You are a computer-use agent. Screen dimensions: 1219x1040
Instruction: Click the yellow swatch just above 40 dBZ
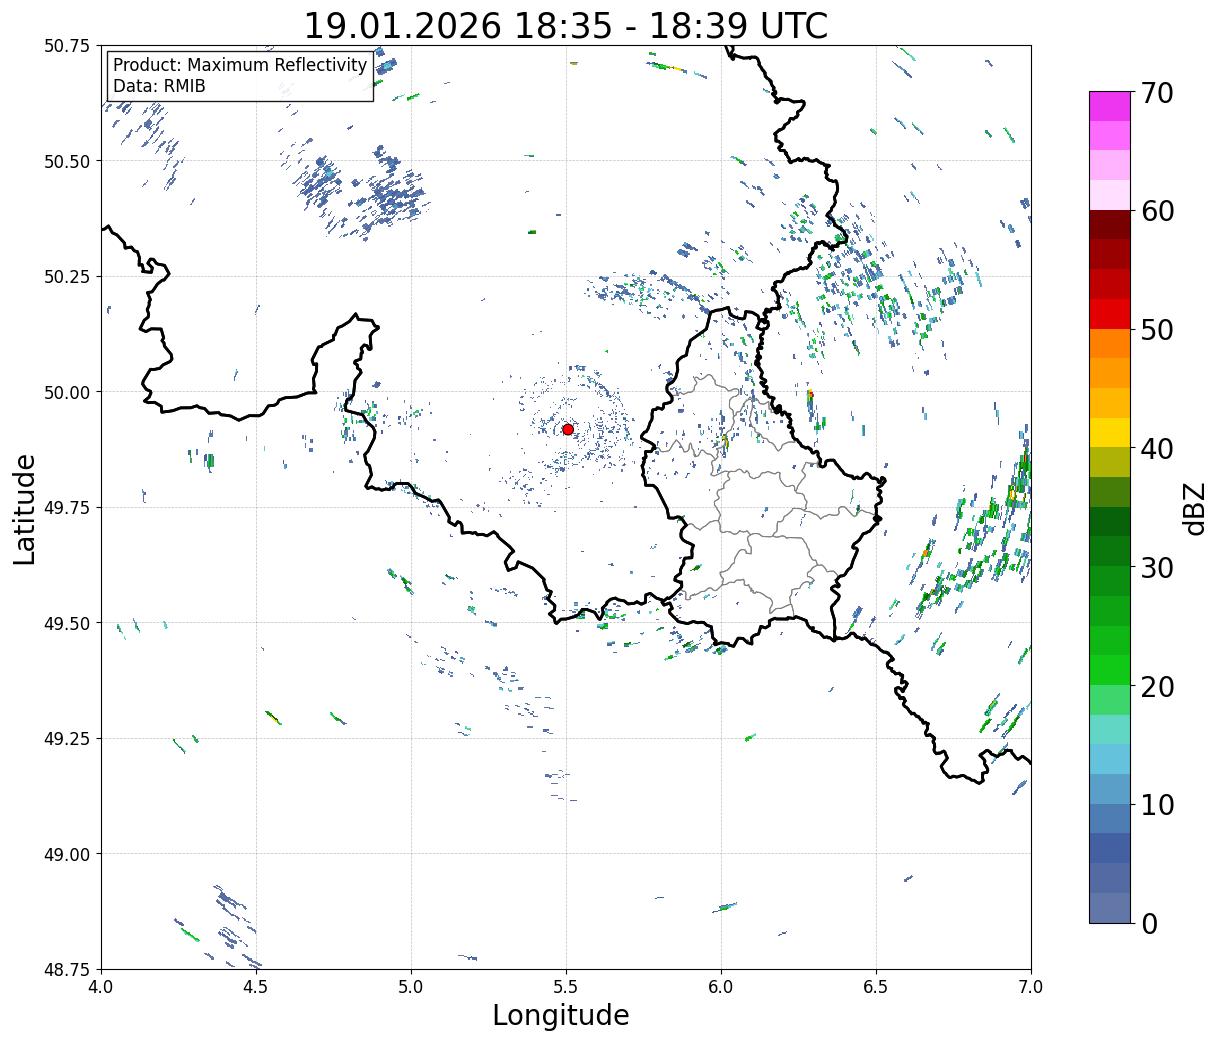1110,433
